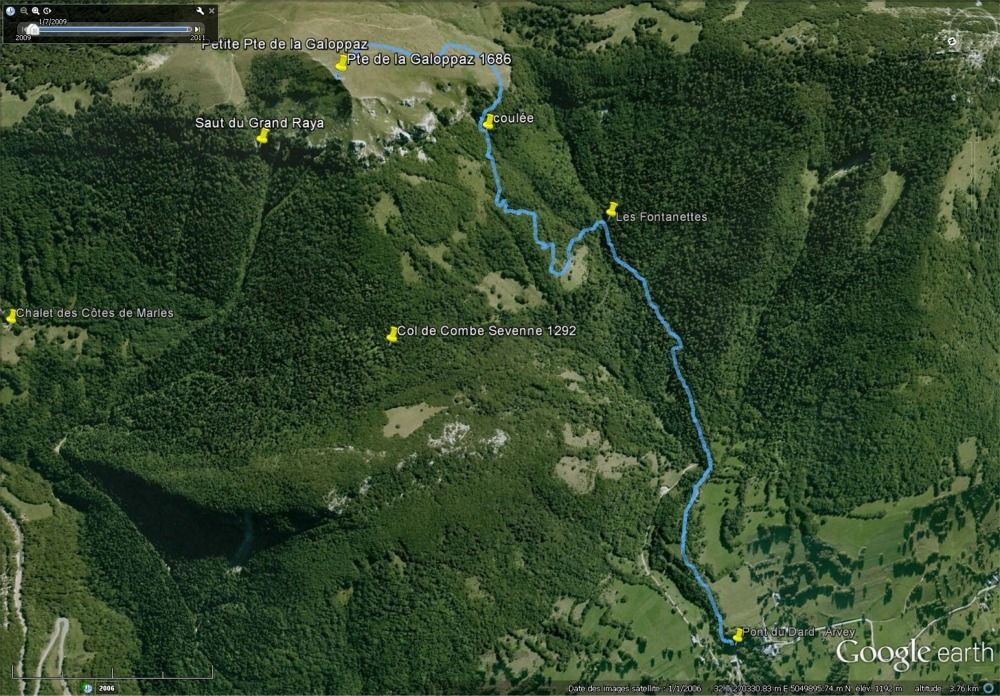Click the Google Earth logo
Screen dimensions: 1000x696
(x=915, y=655)
